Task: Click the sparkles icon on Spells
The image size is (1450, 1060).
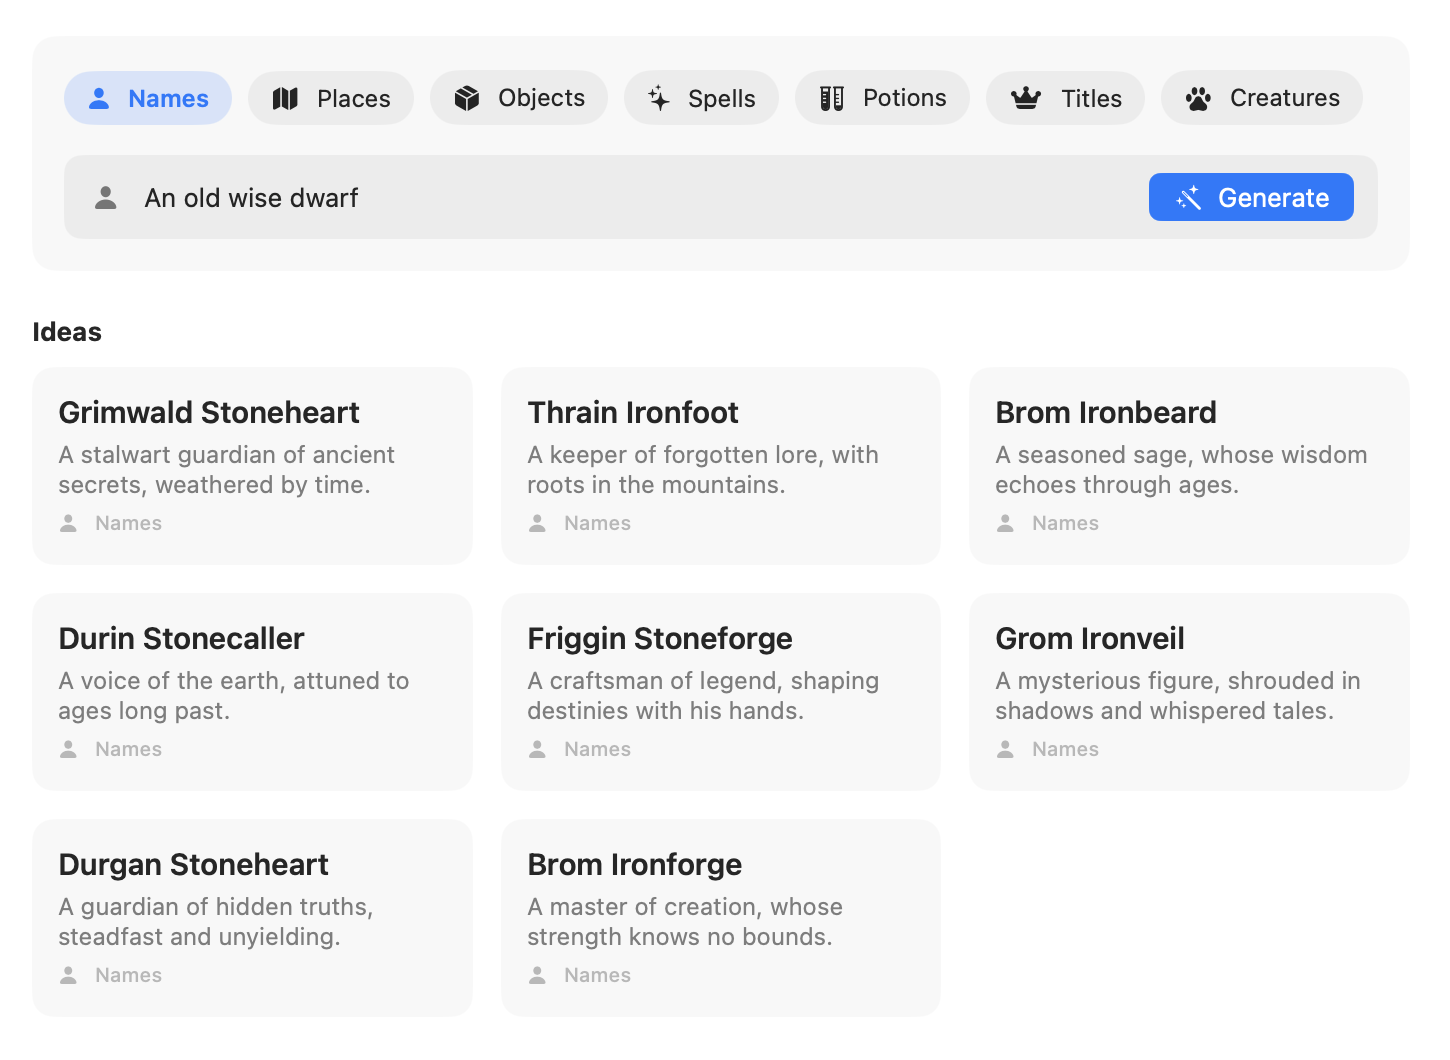Action: (658, 98)
